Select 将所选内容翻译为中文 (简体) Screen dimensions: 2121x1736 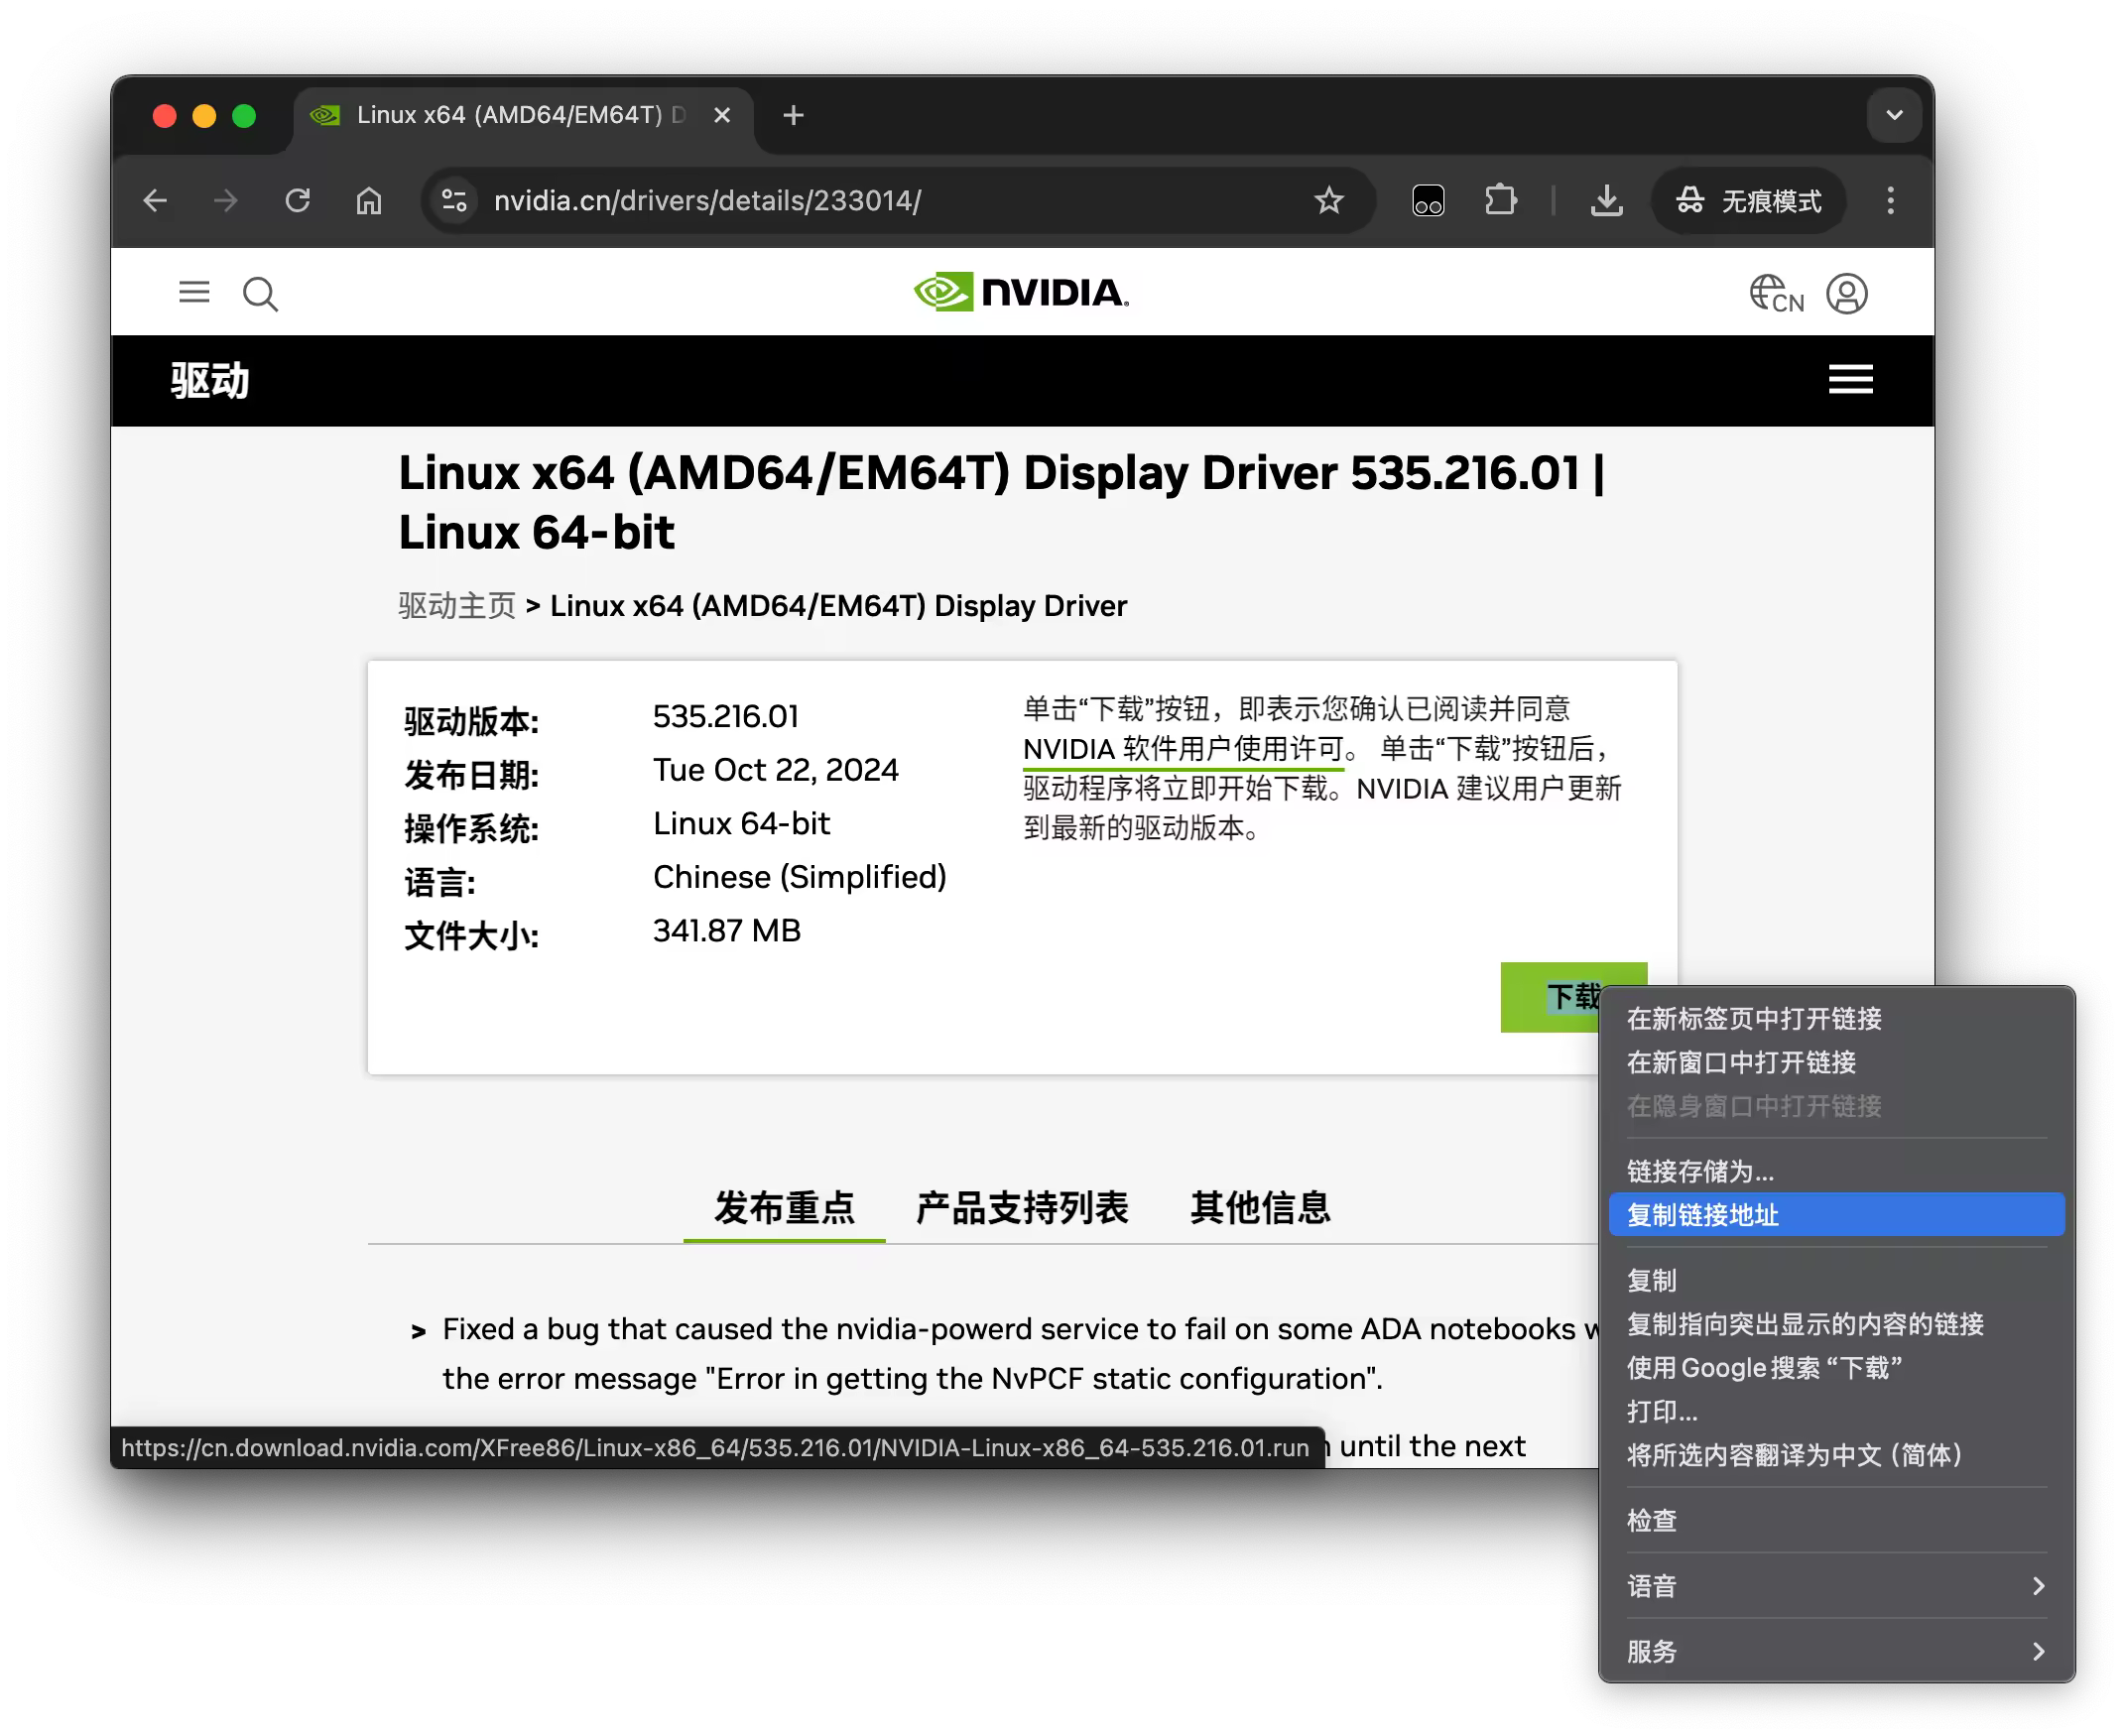(x=1836, y=1455)
